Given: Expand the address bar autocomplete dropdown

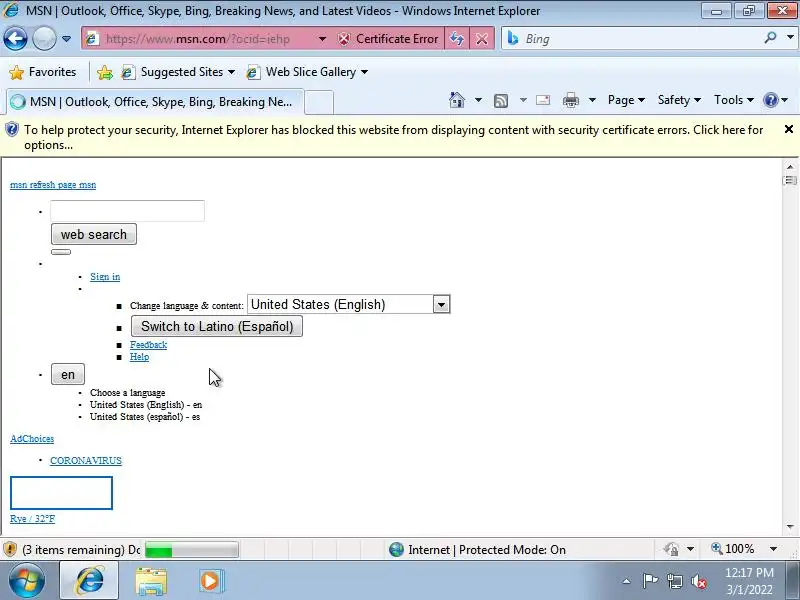Looking at the screenshot, I should 322,39.
